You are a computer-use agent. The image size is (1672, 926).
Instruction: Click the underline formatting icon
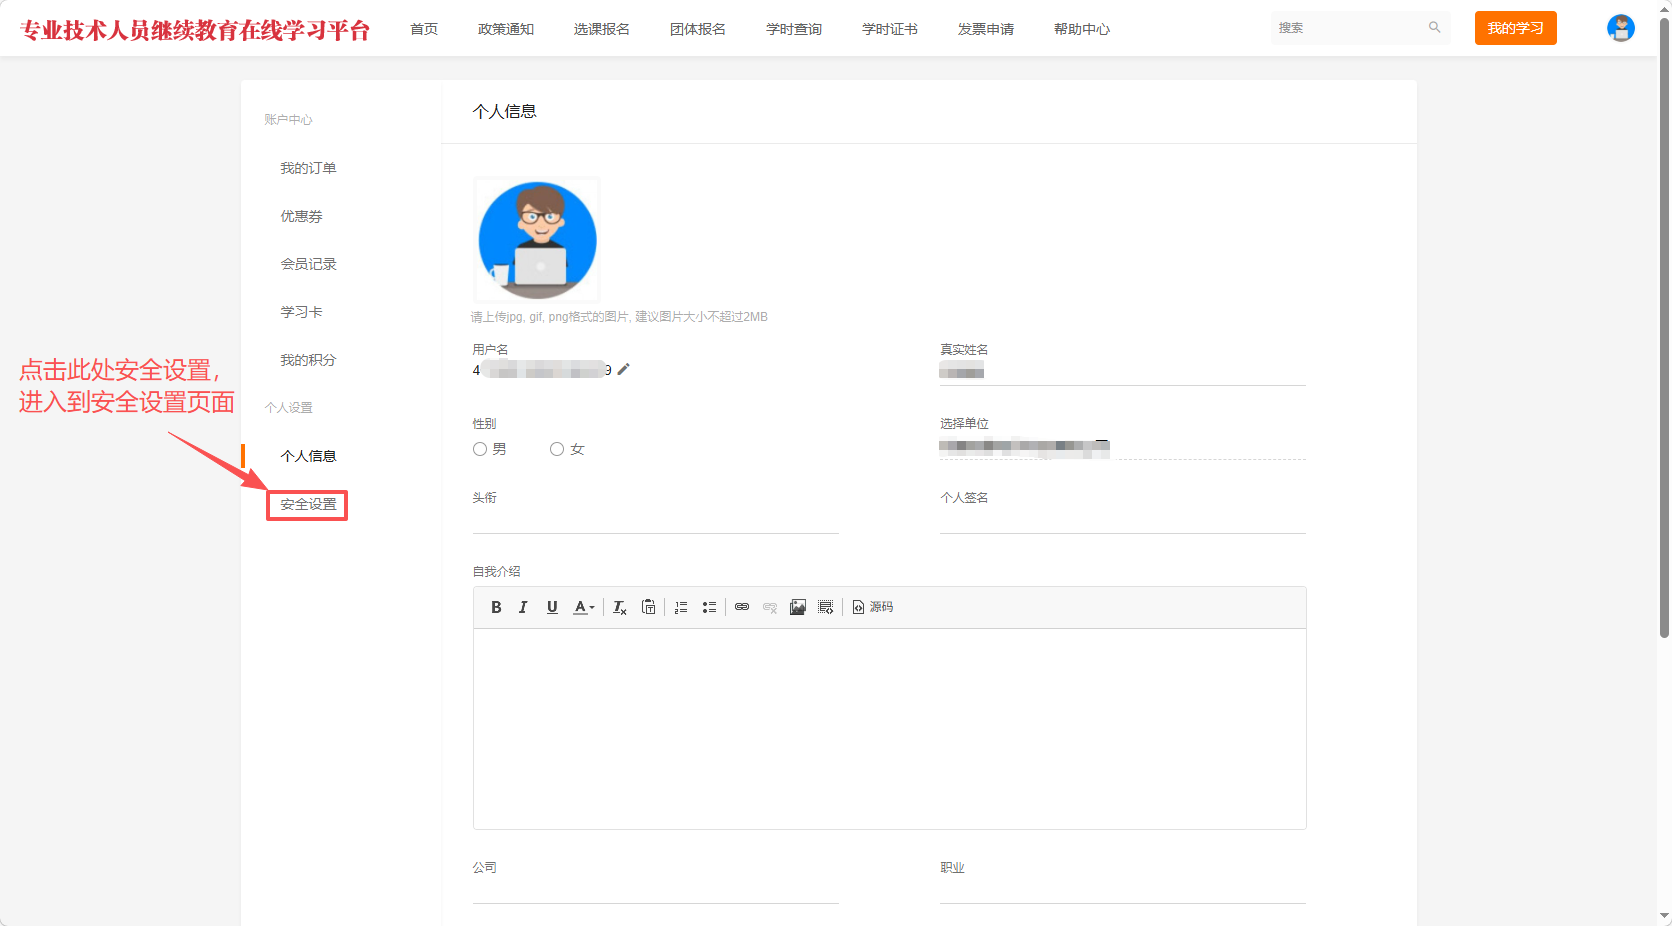(552, 607)
